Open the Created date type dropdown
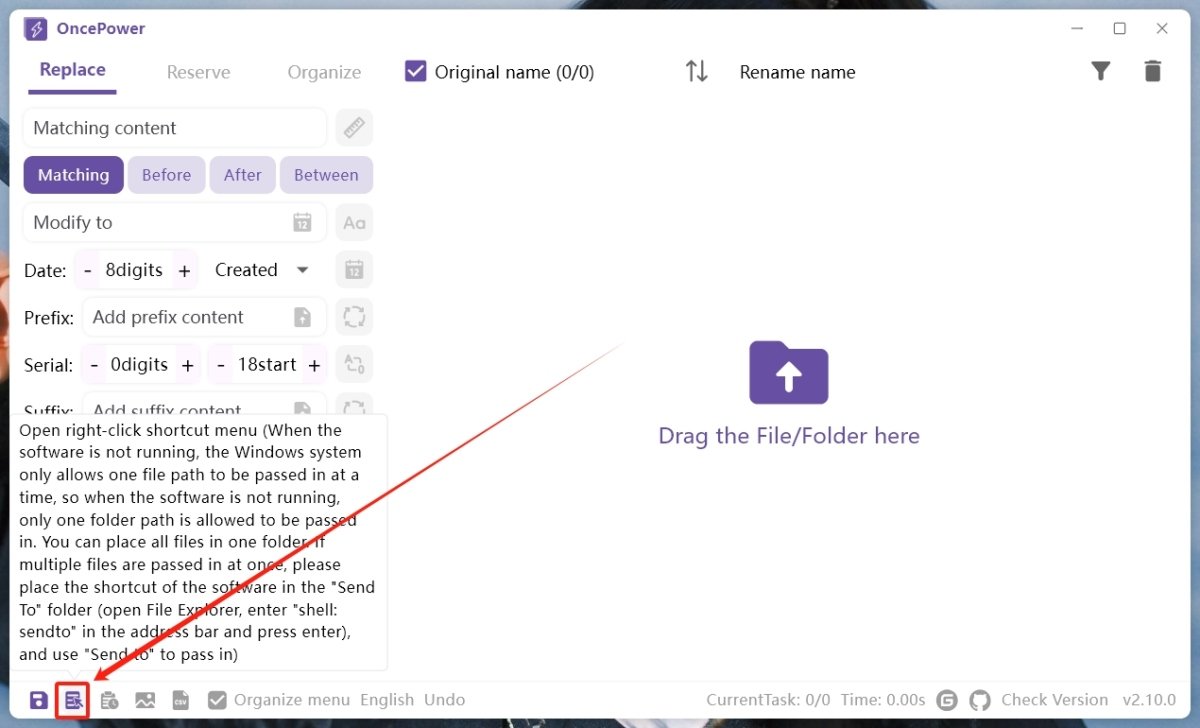The width and height of the screenshot is (1200, 728). 262,270
